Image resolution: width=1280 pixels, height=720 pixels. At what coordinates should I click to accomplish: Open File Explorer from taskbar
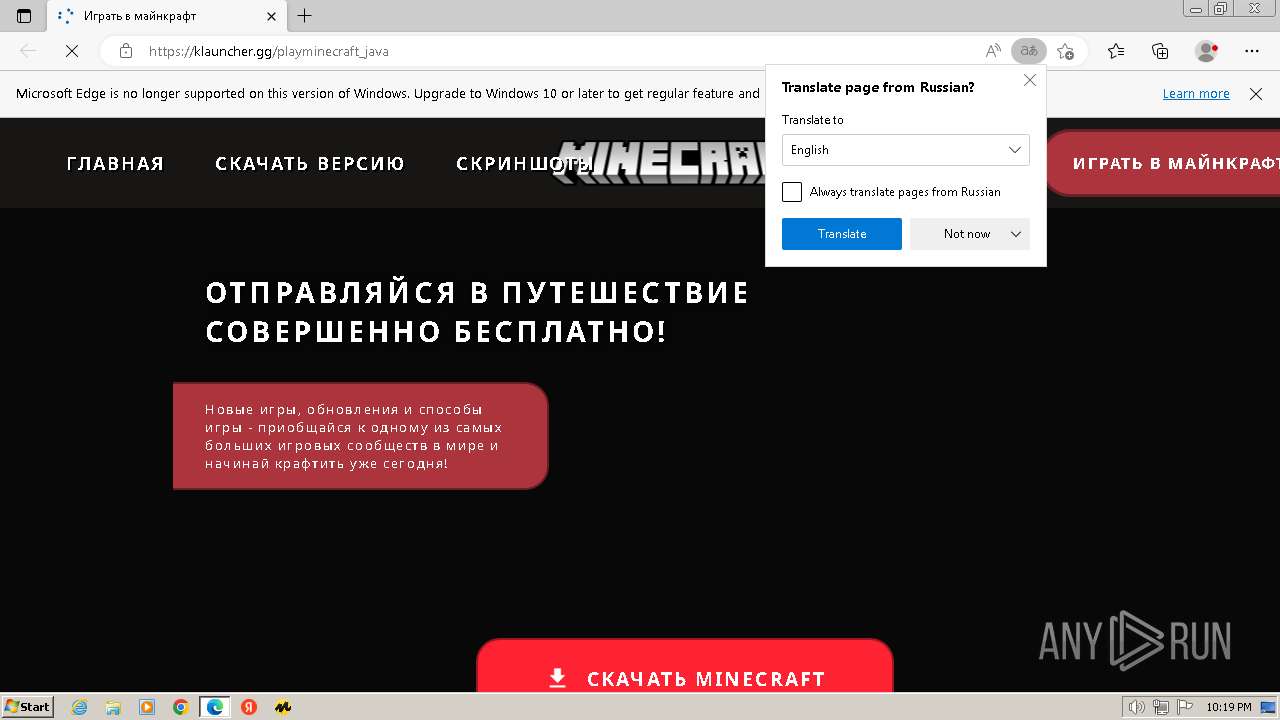113,707
